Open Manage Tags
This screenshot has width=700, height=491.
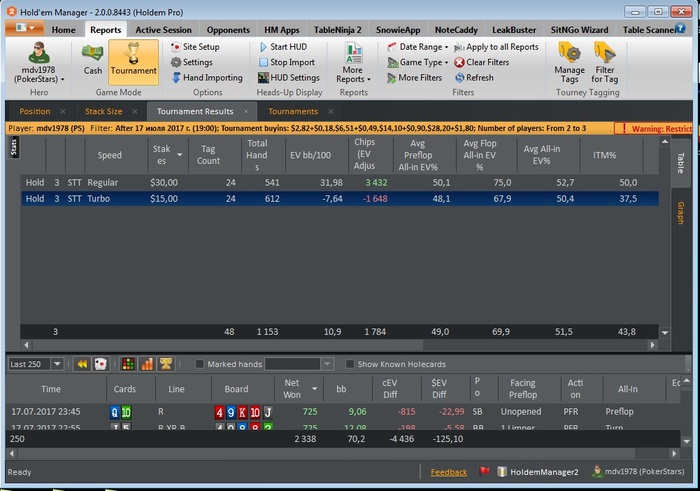click(569, 62)
